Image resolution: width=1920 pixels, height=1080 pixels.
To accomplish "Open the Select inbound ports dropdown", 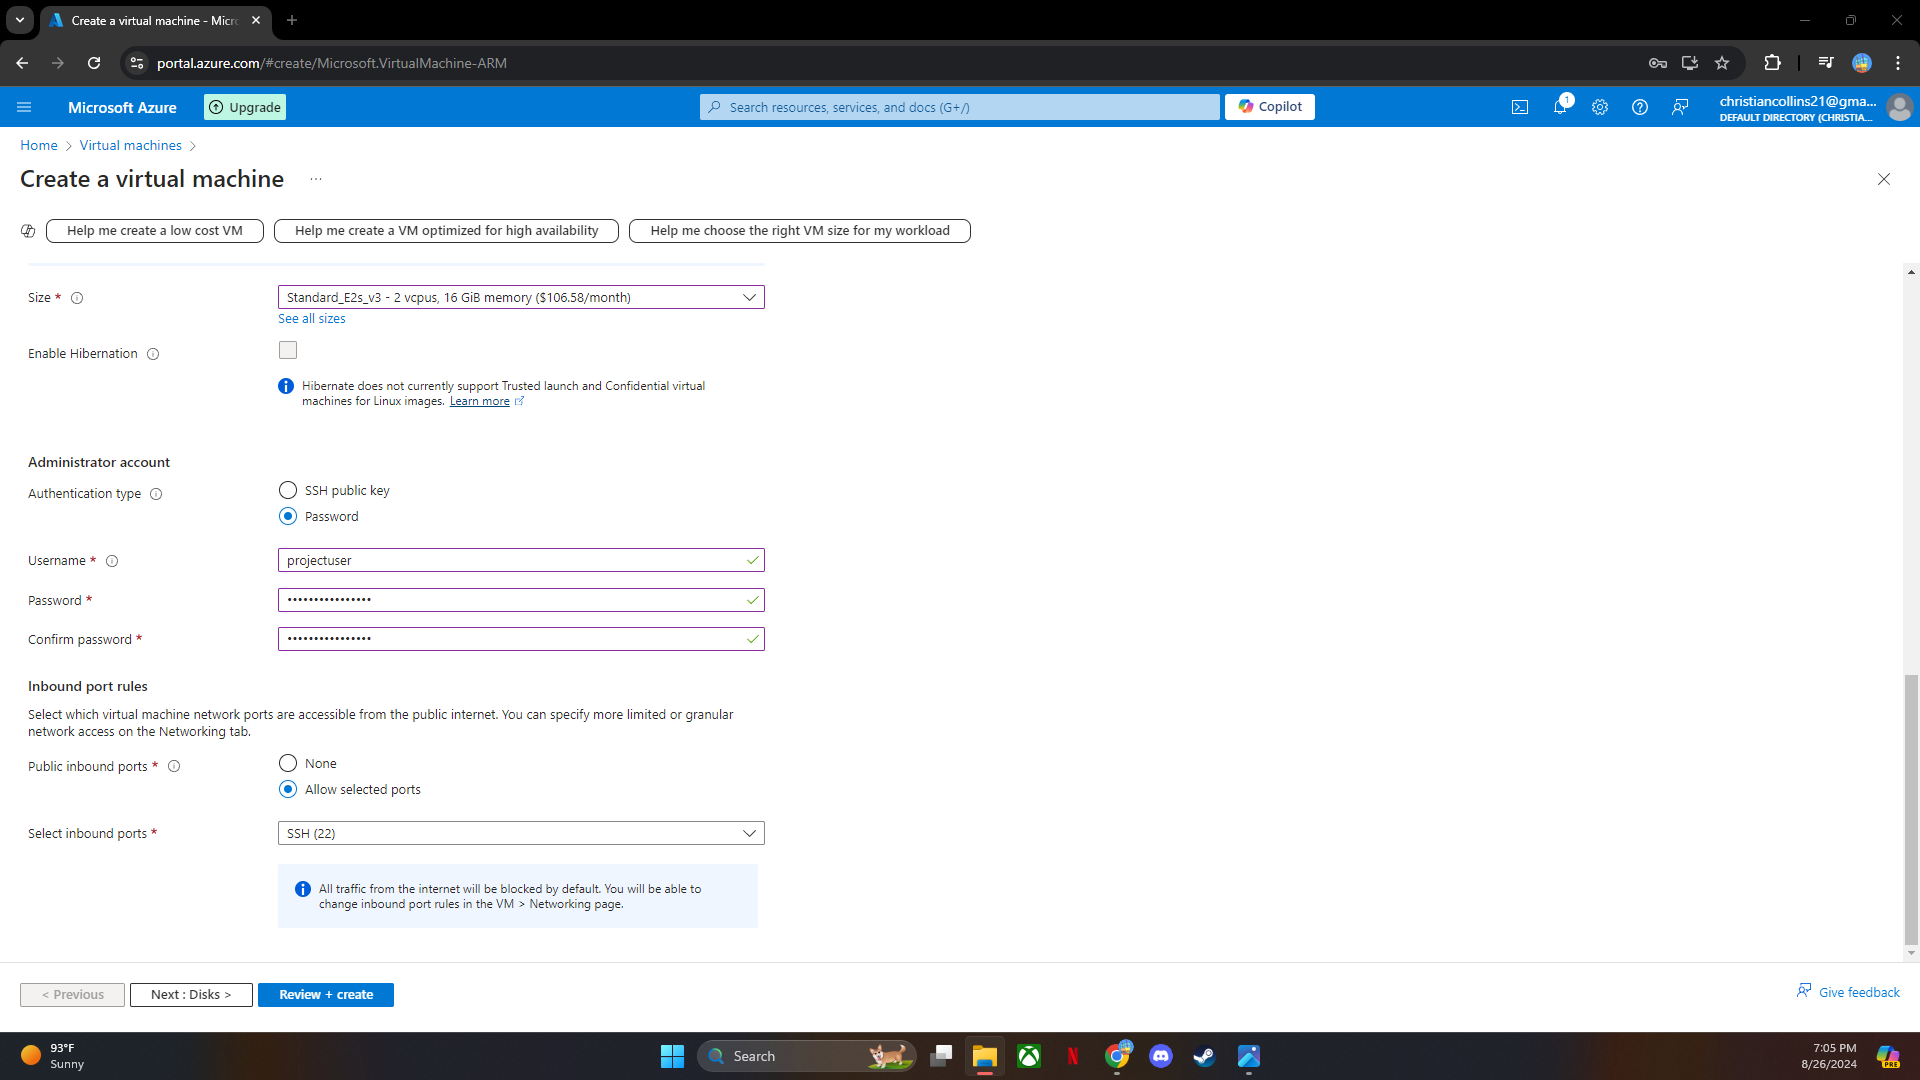I will pos(520,832).
